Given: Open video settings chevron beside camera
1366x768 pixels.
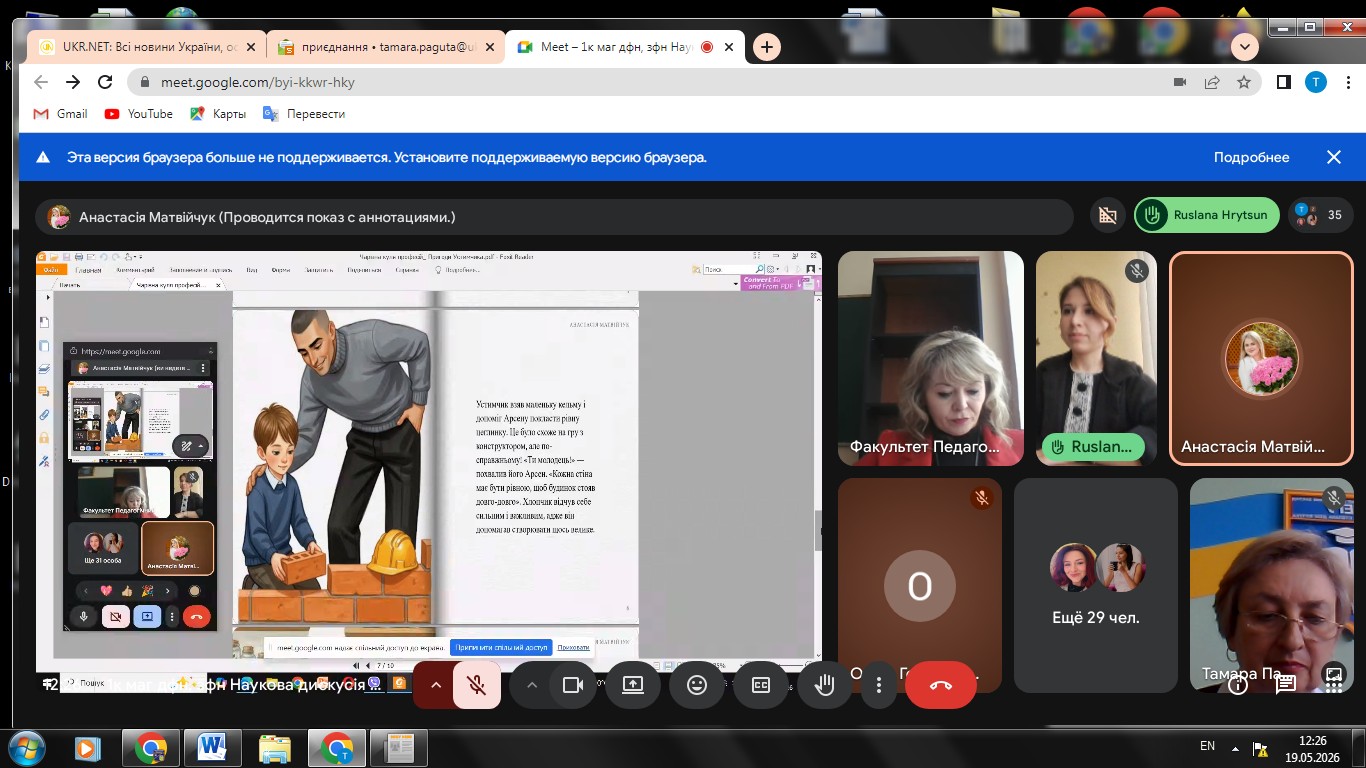Looking at the screenshot, I should click(532, 685).
